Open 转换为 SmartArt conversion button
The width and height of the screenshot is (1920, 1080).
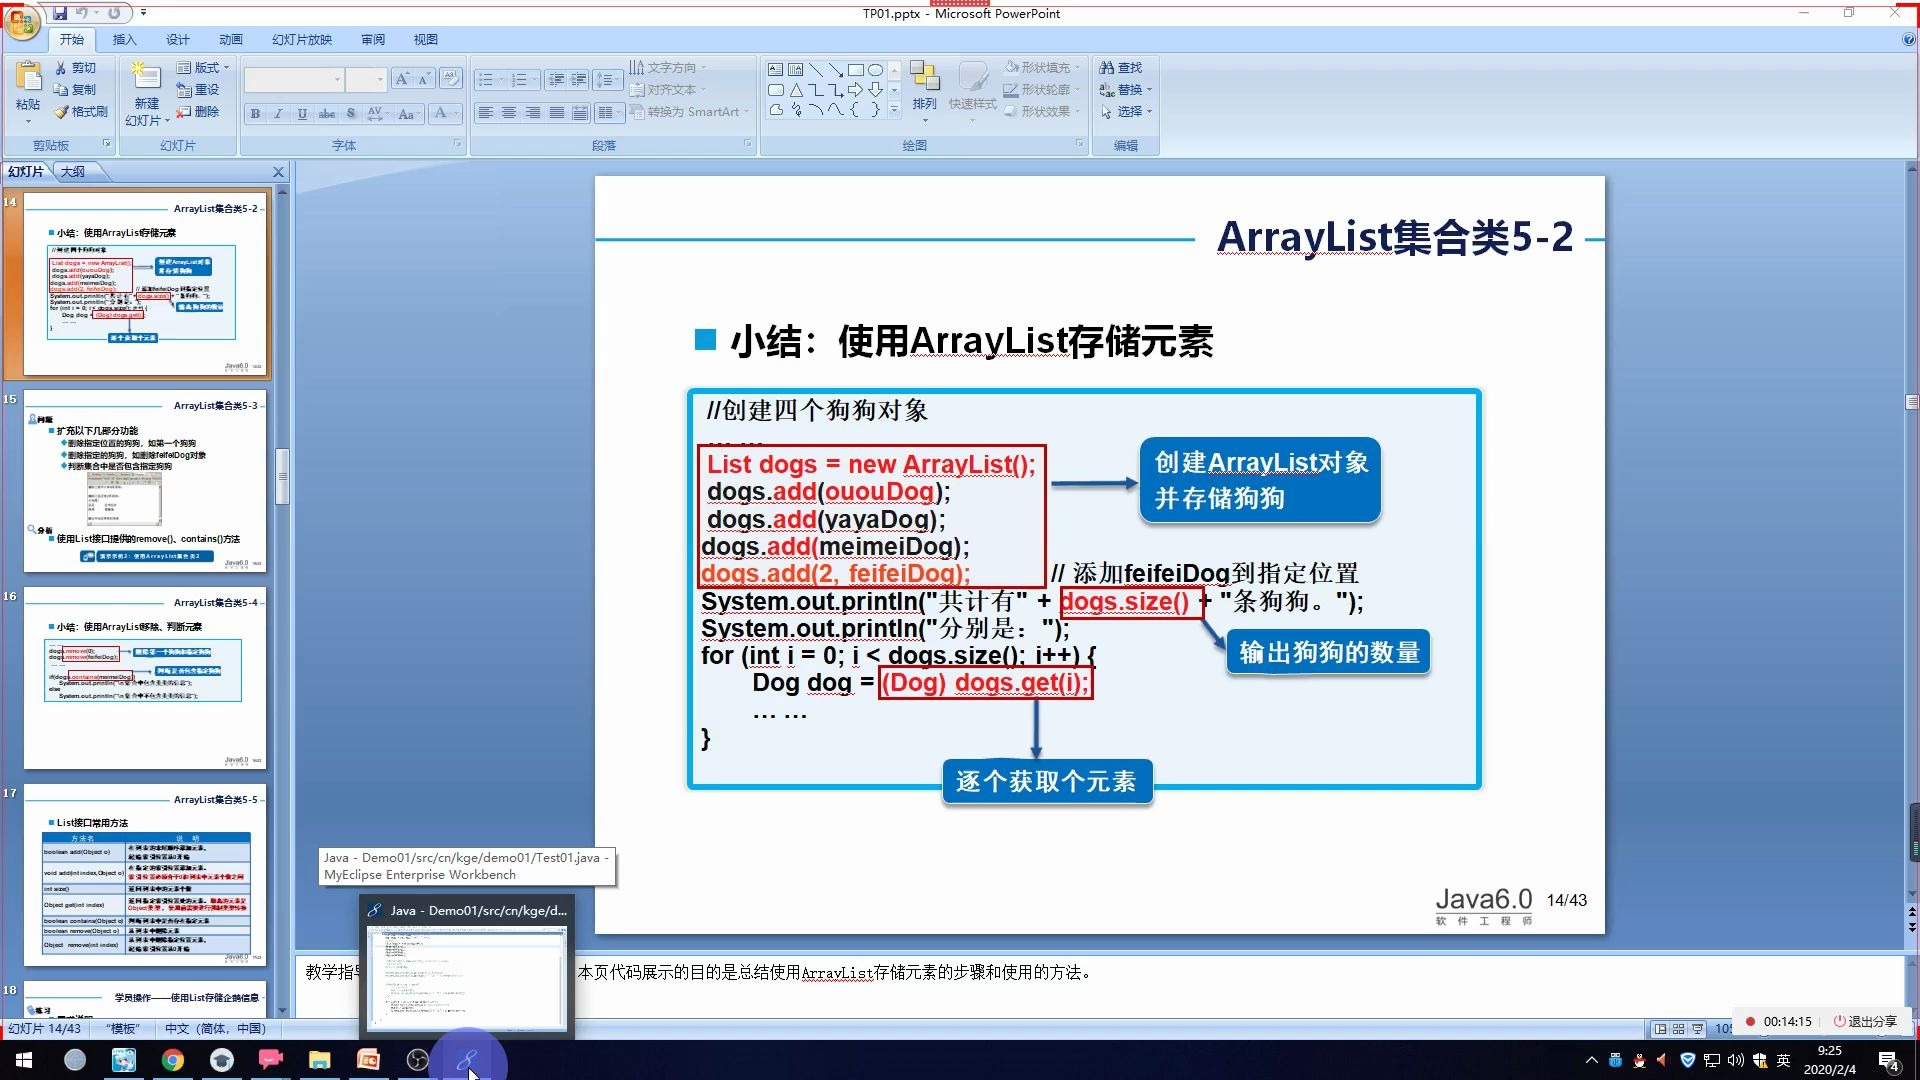coord(689,112)
